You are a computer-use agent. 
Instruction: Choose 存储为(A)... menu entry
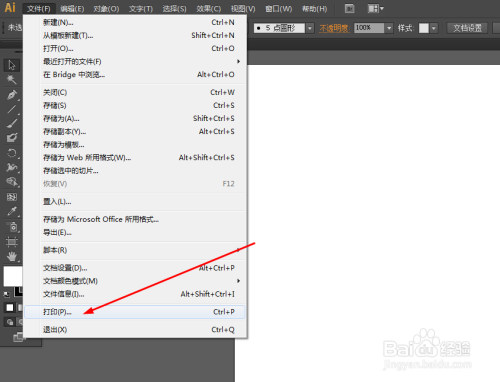pos(135,118)
